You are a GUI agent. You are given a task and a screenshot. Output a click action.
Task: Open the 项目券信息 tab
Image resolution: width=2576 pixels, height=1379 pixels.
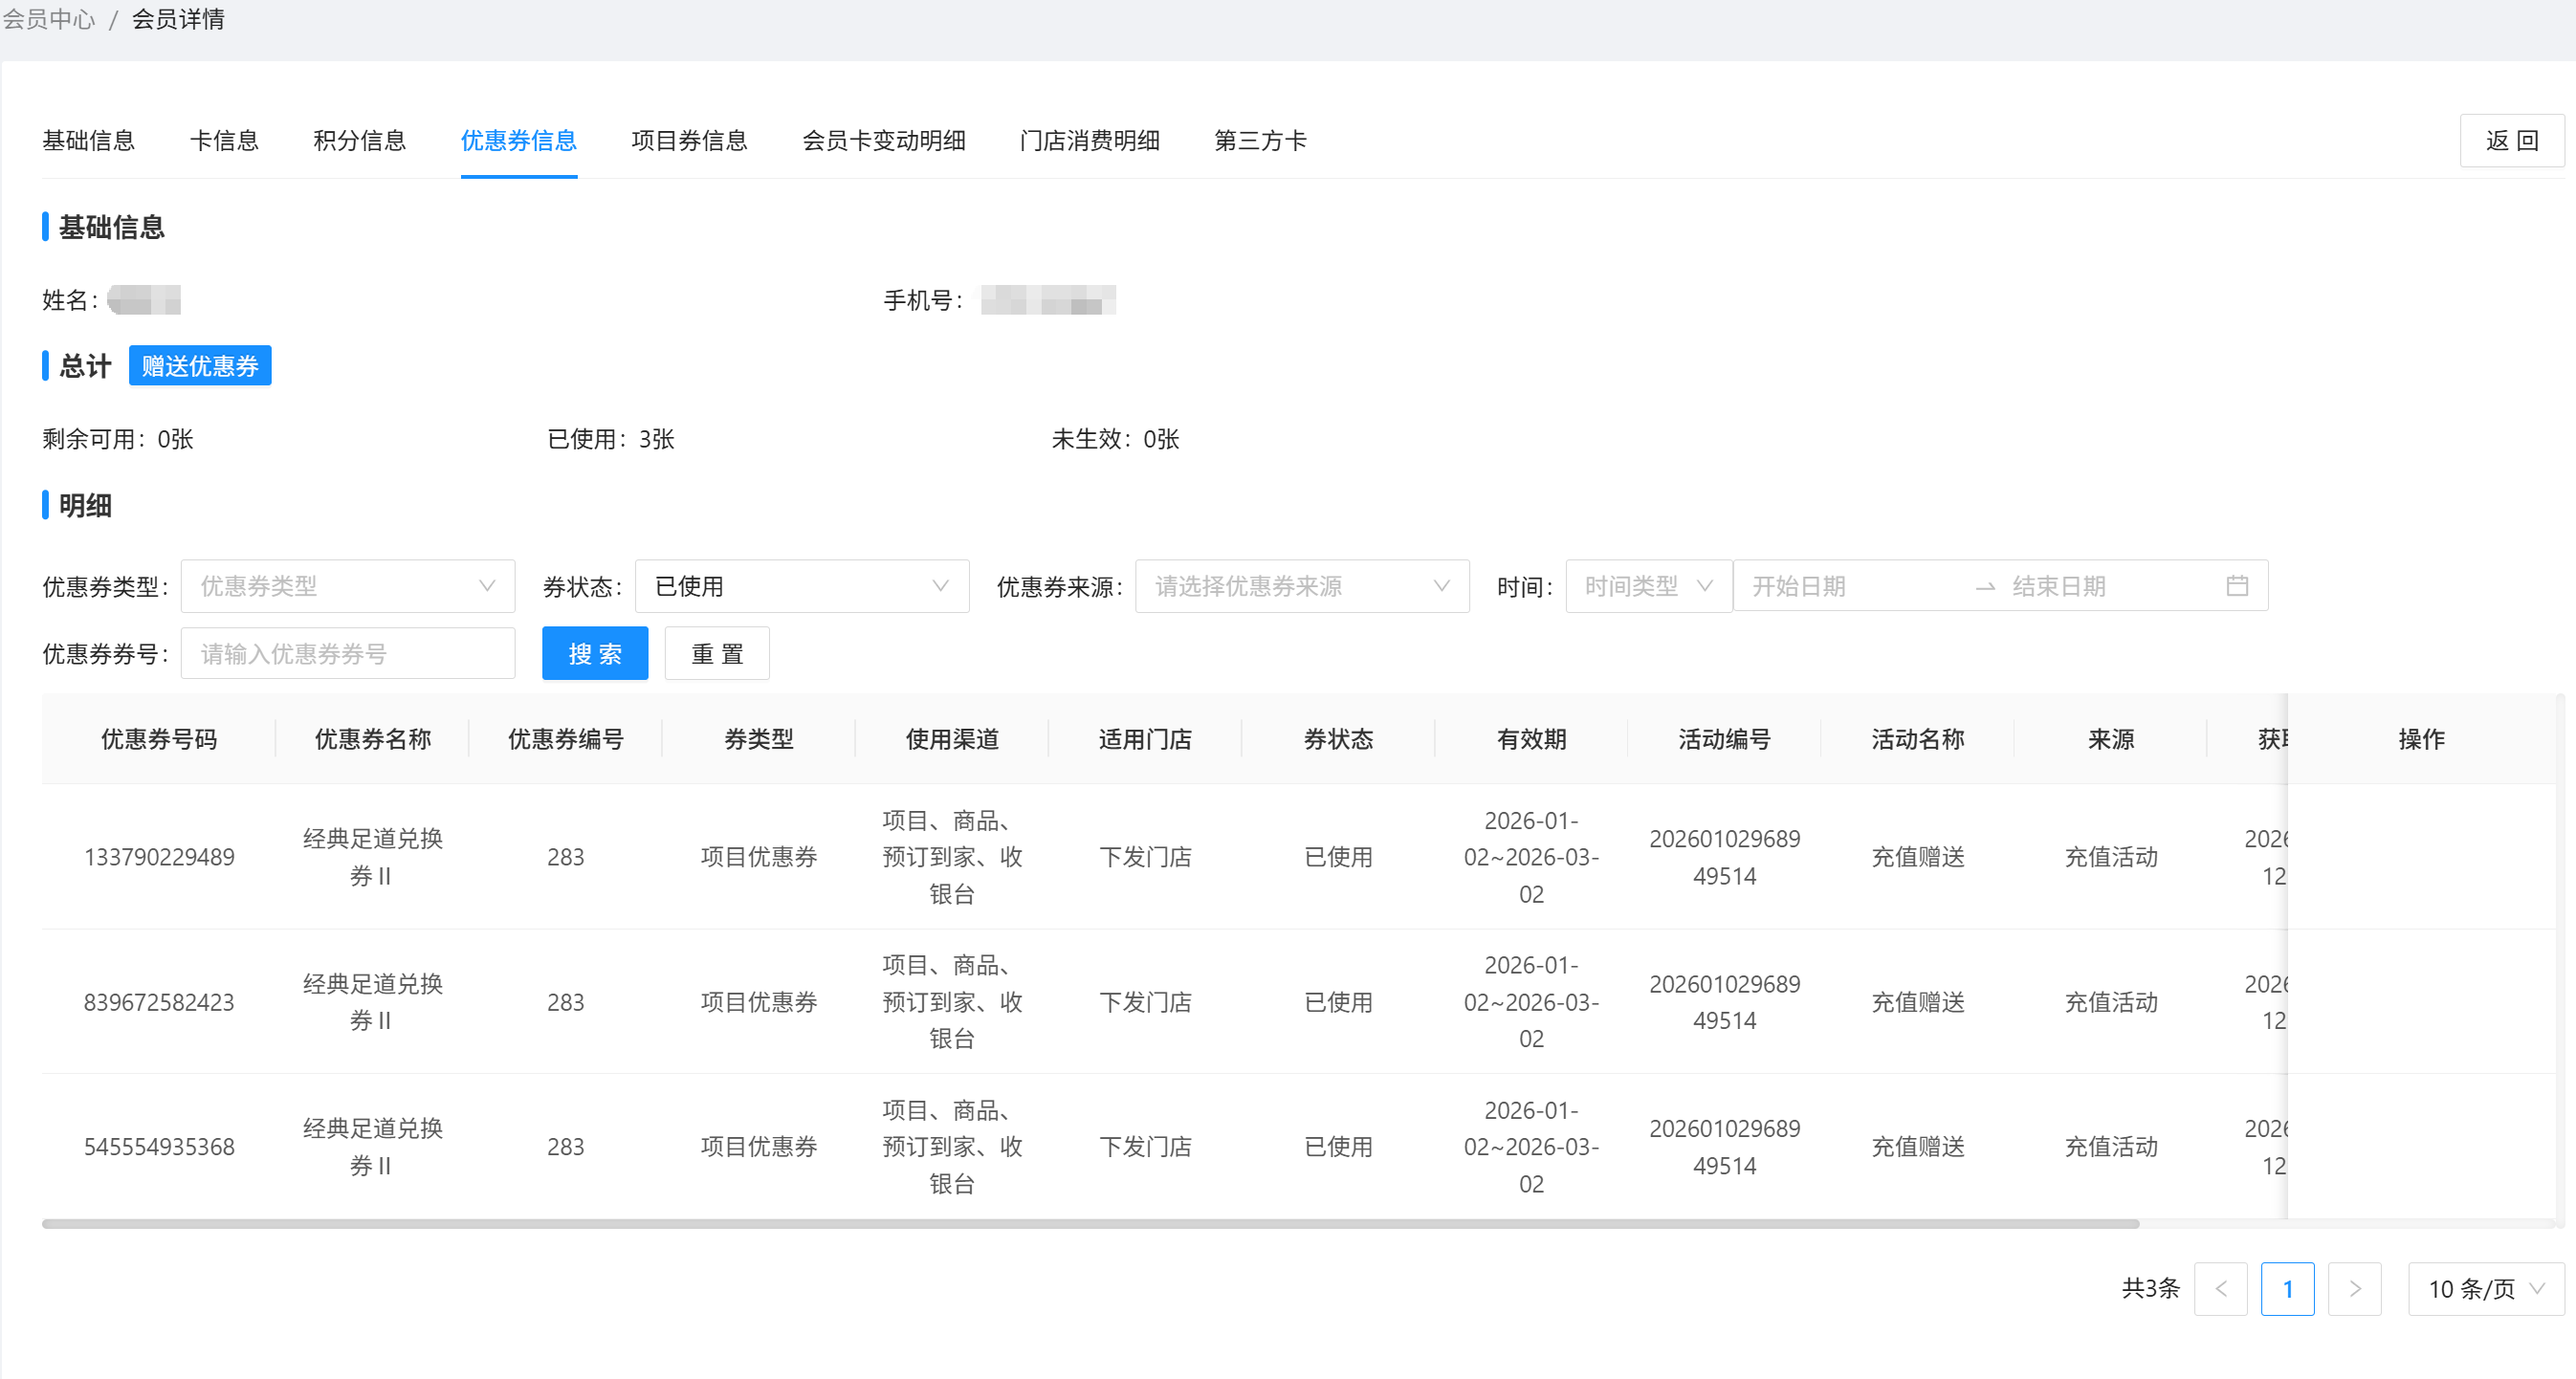tap(690, 141)
